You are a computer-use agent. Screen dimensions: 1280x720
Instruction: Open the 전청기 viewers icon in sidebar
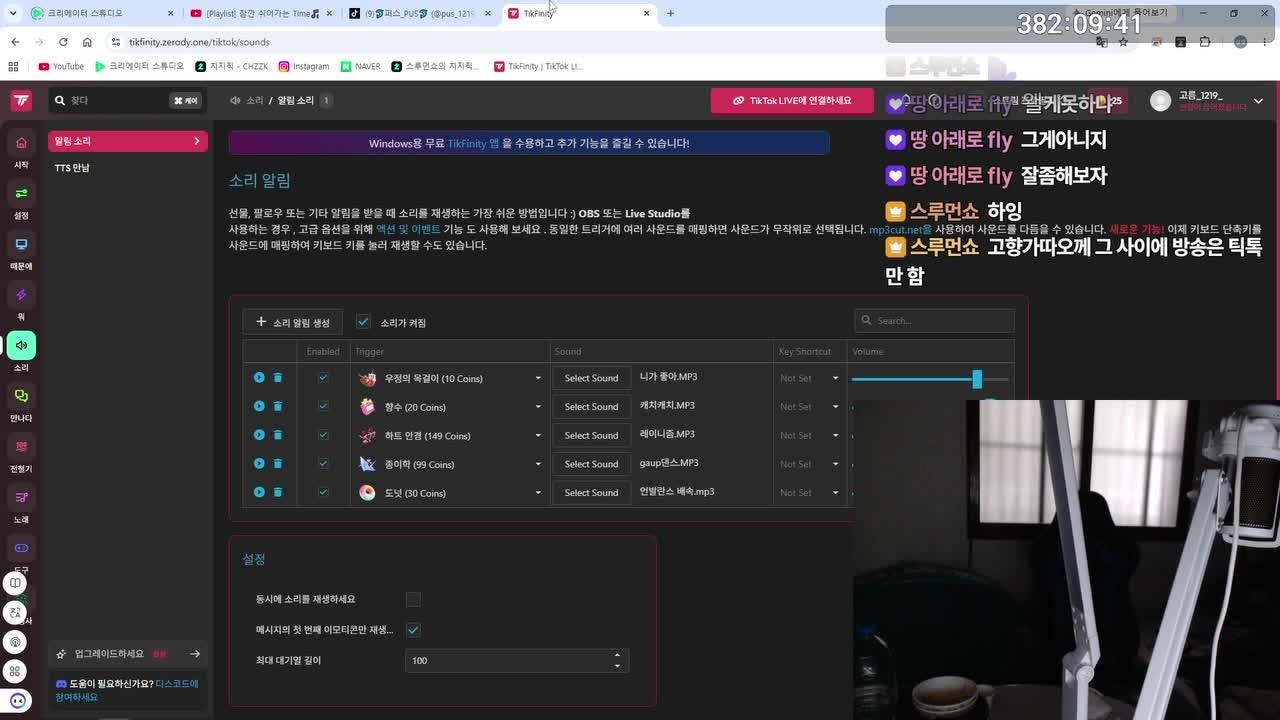click(21, 446)
